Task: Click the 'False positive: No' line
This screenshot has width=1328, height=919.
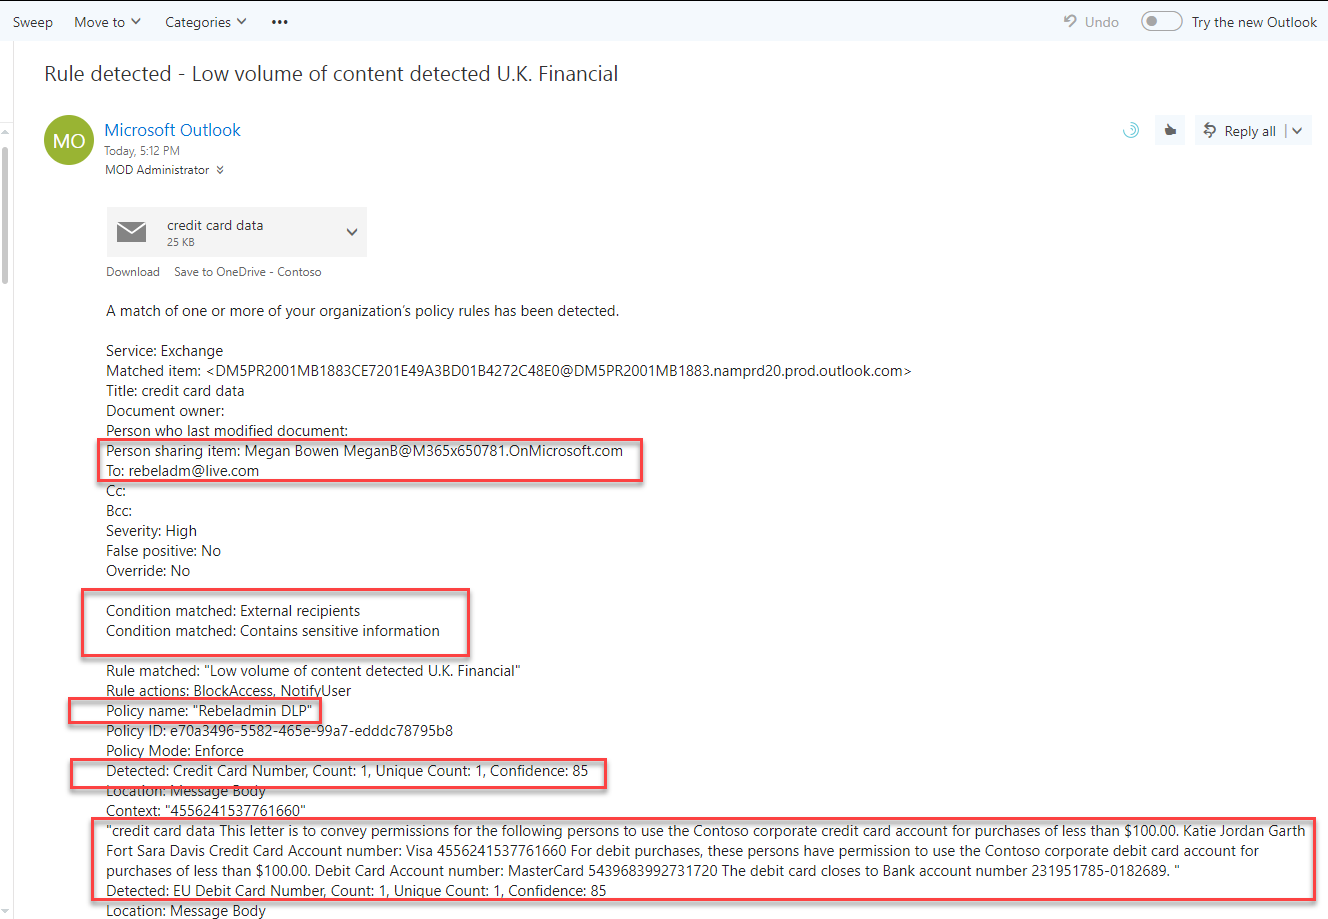Action: click(163, 551)
